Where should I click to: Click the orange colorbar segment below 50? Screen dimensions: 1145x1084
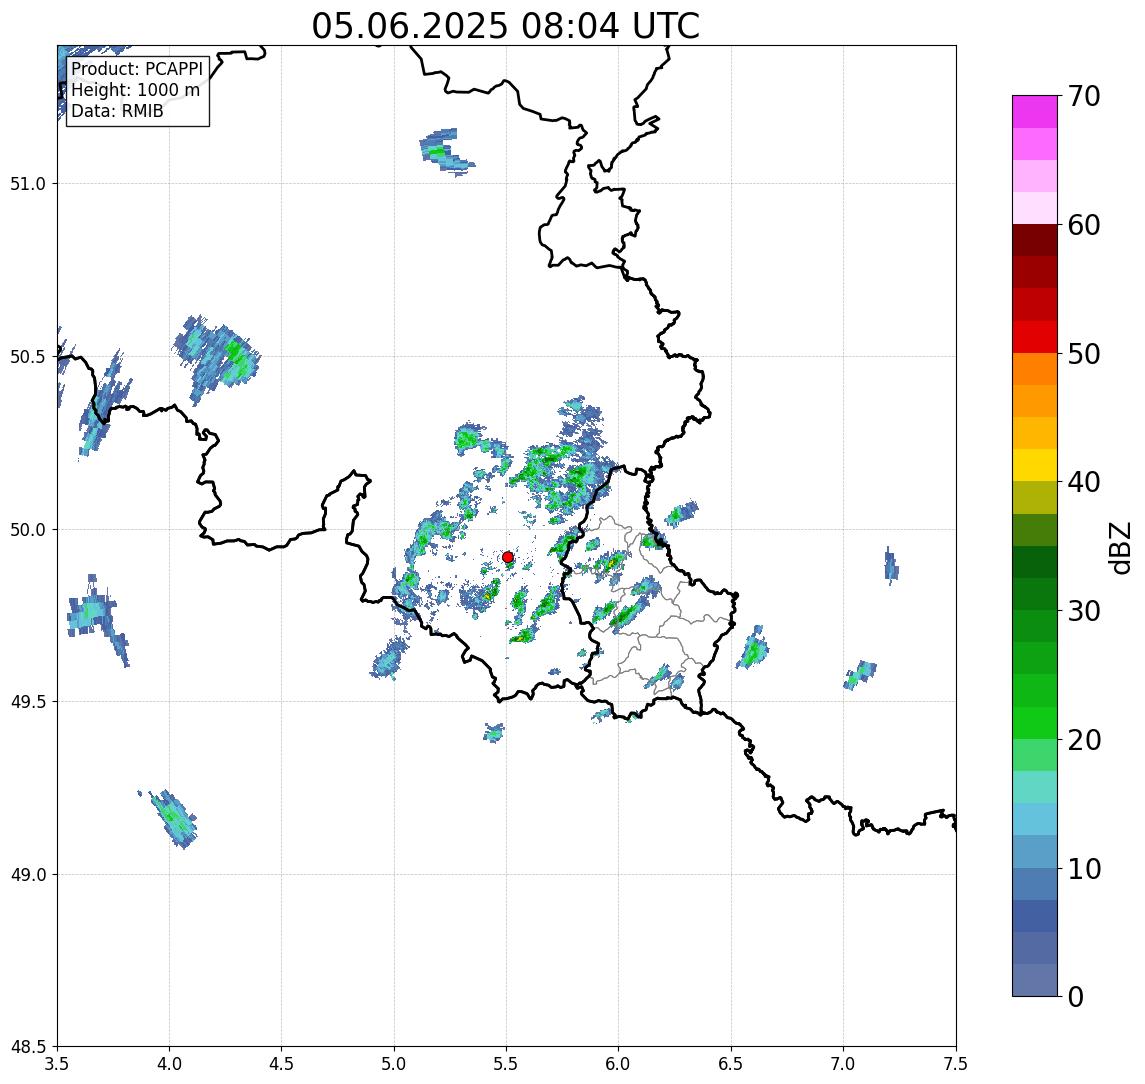tap(1035, 369)
